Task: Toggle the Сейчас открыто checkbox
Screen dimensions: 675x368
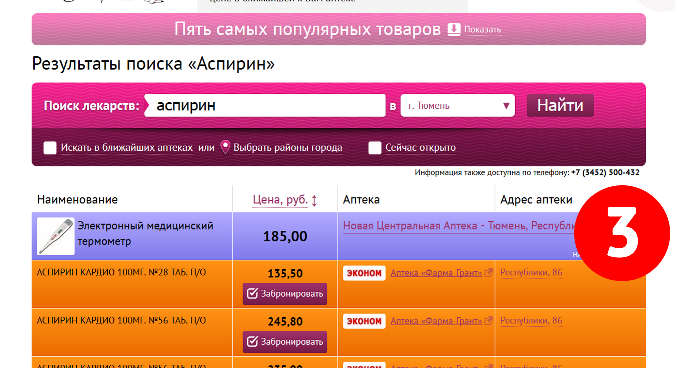Action: point(375,148)
